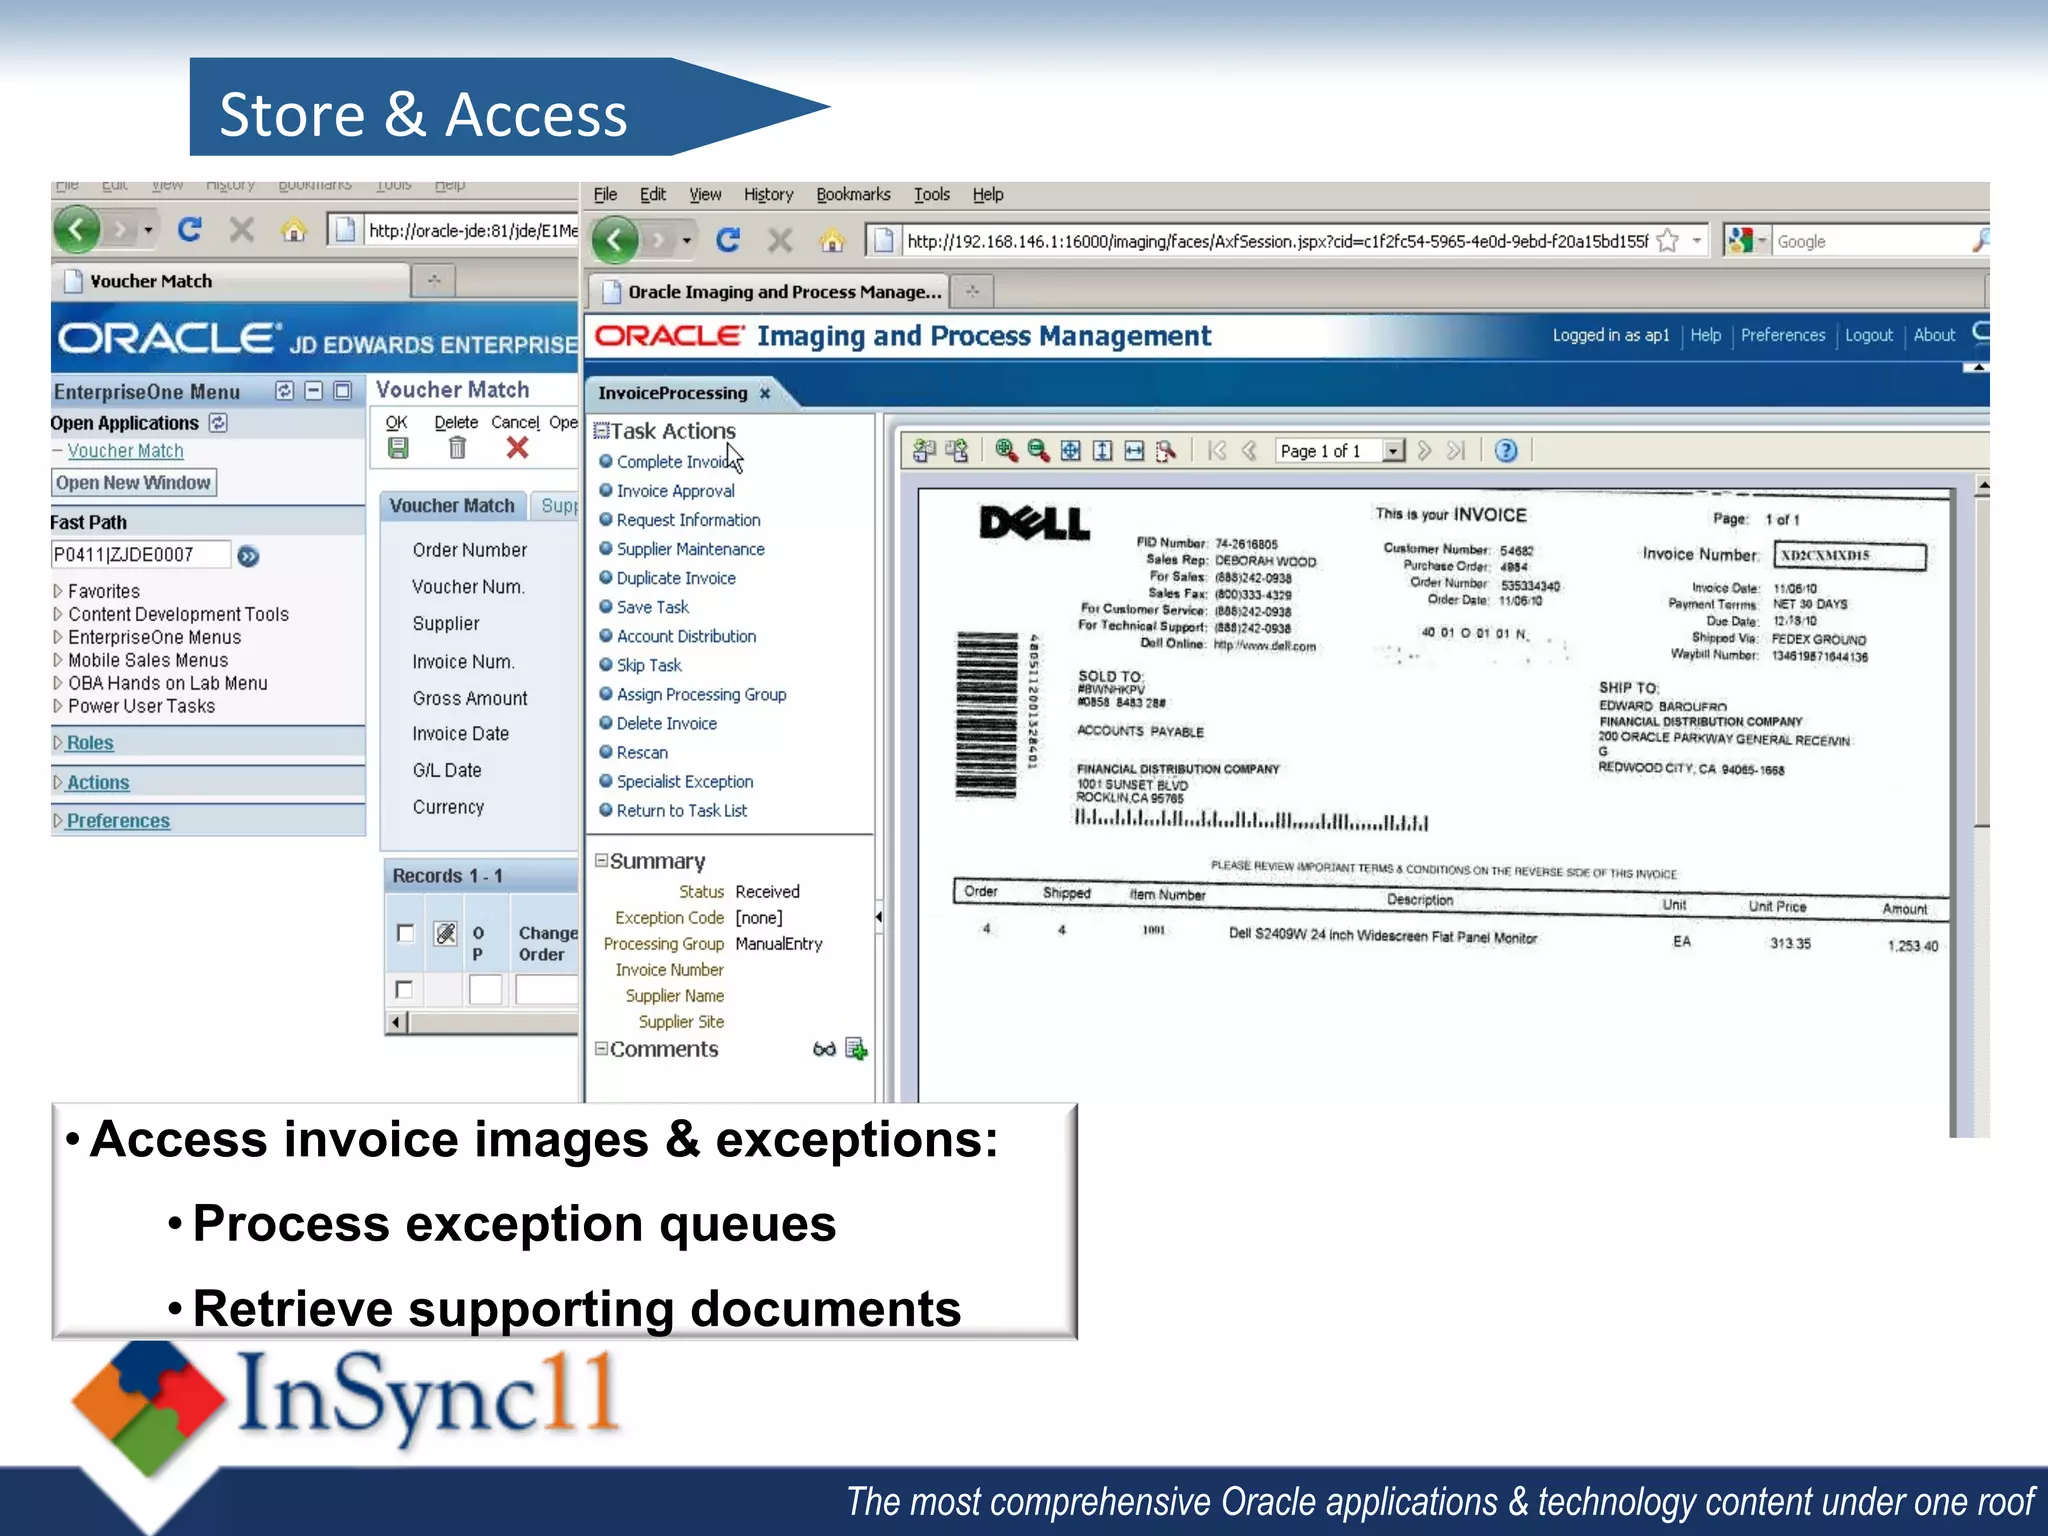Click the records grid horizontal scrollbar left arrow
The image size is (2048, 1536).
click(397, 1022)
